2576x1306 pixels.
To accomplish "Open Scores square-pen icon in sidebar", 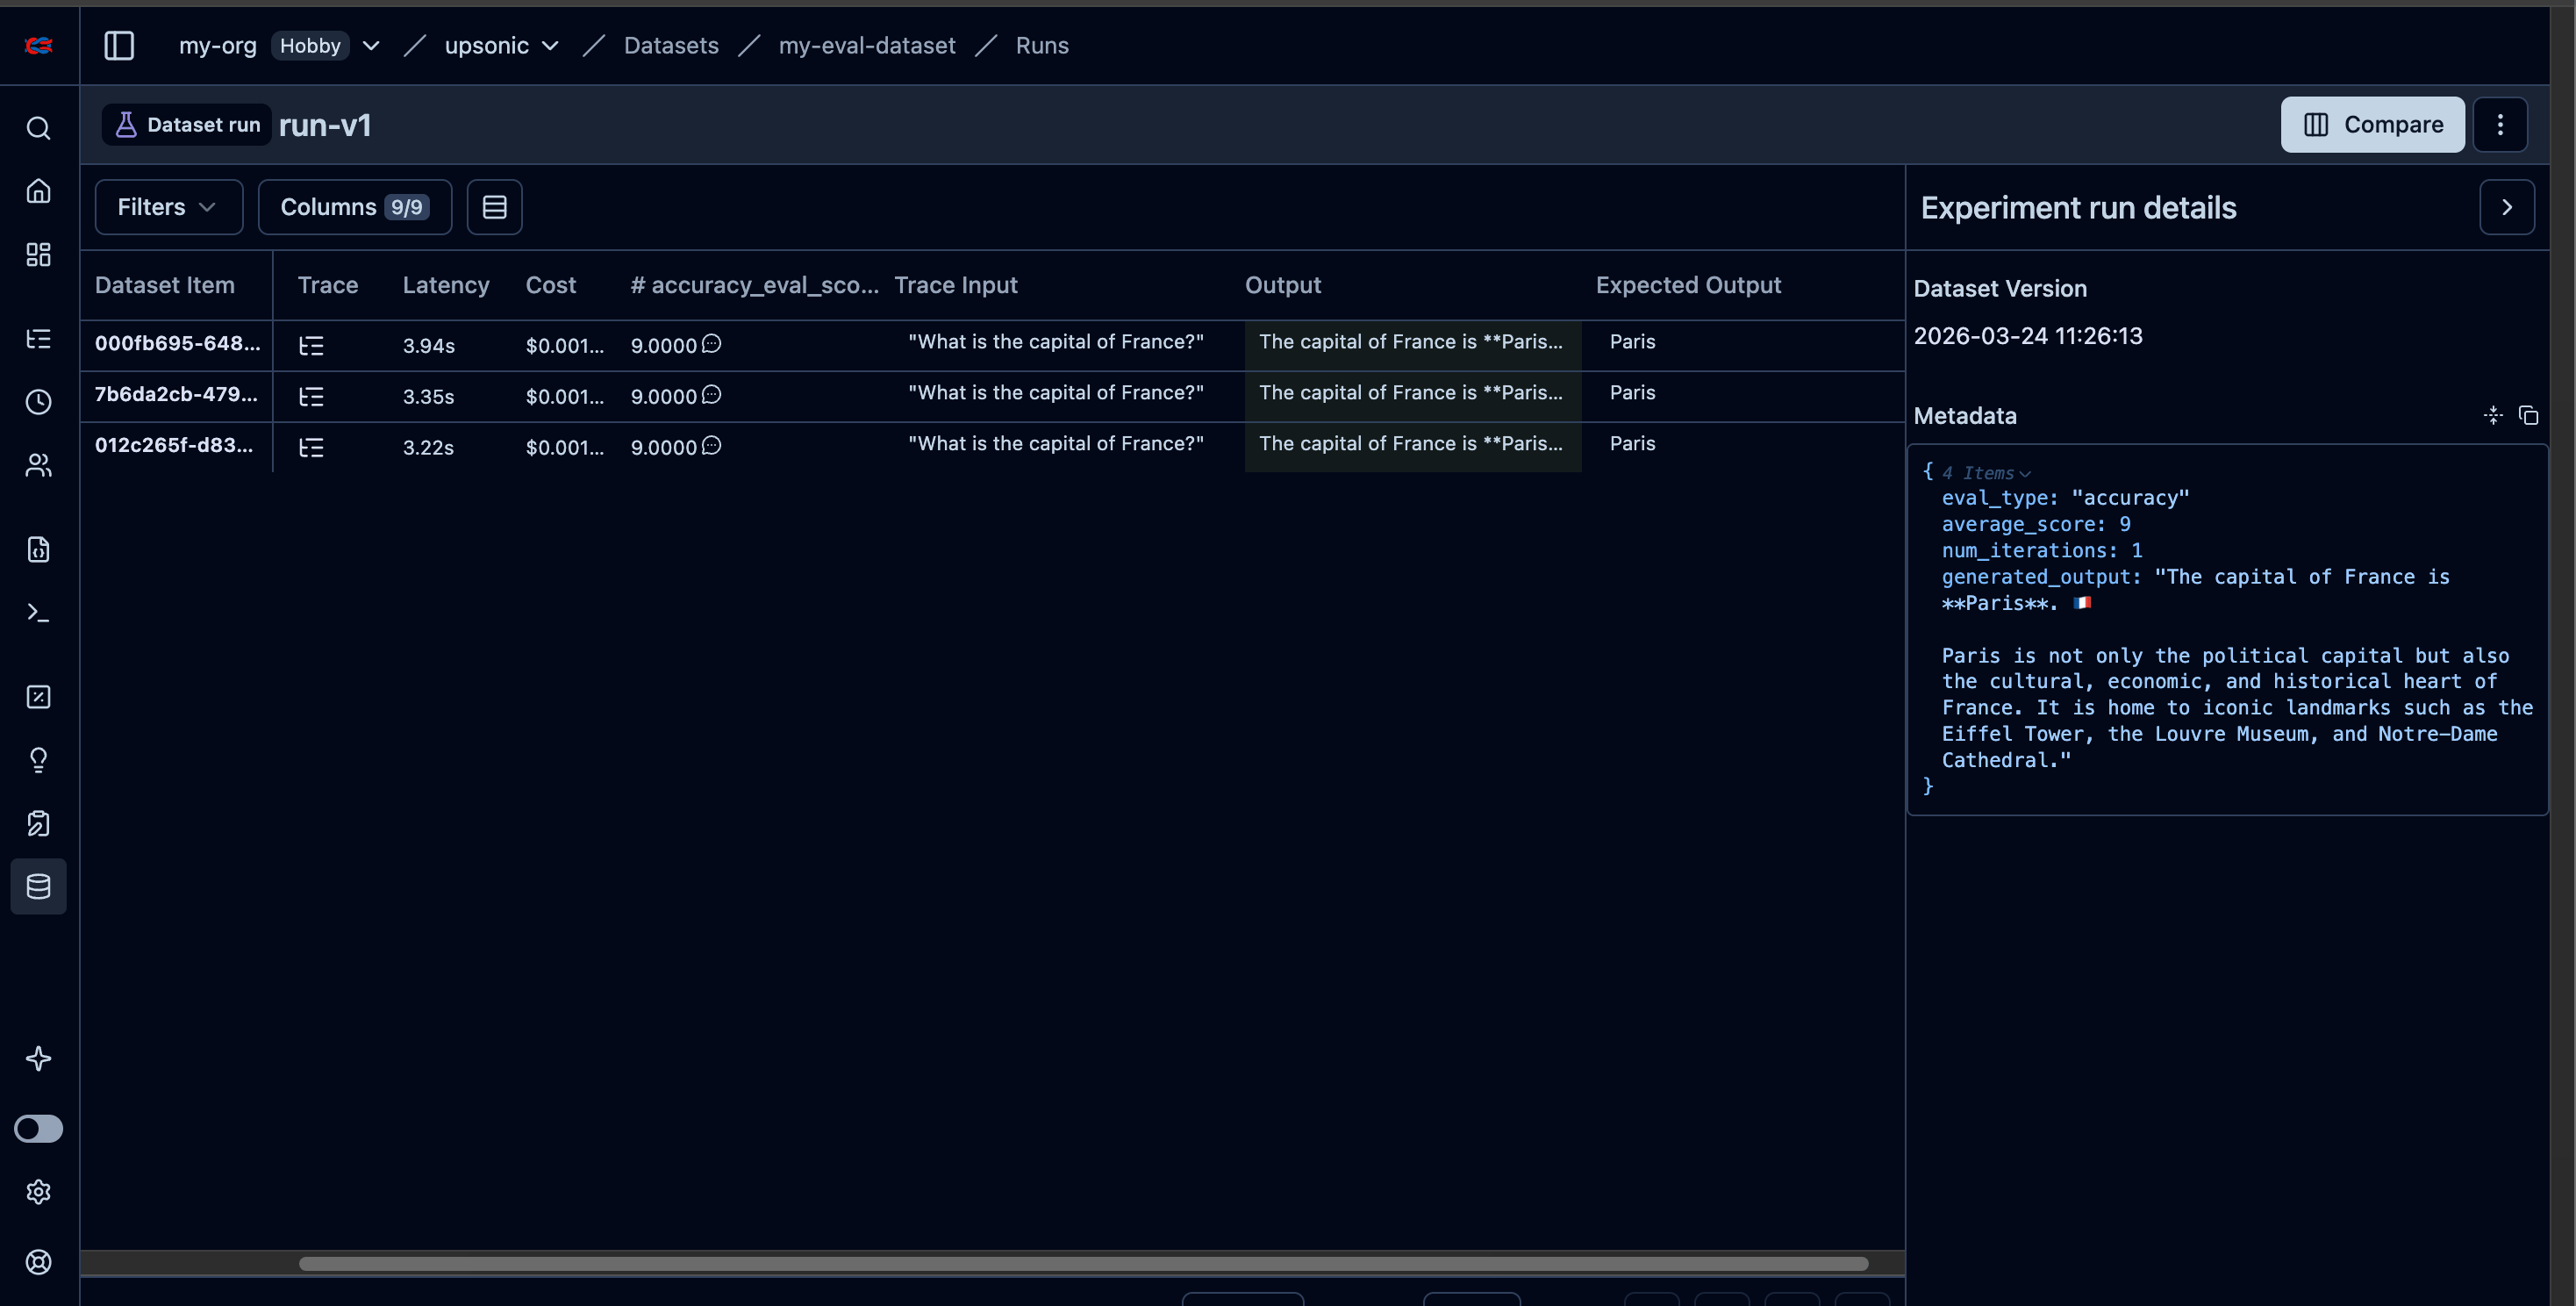I will [x=38, y=696].
